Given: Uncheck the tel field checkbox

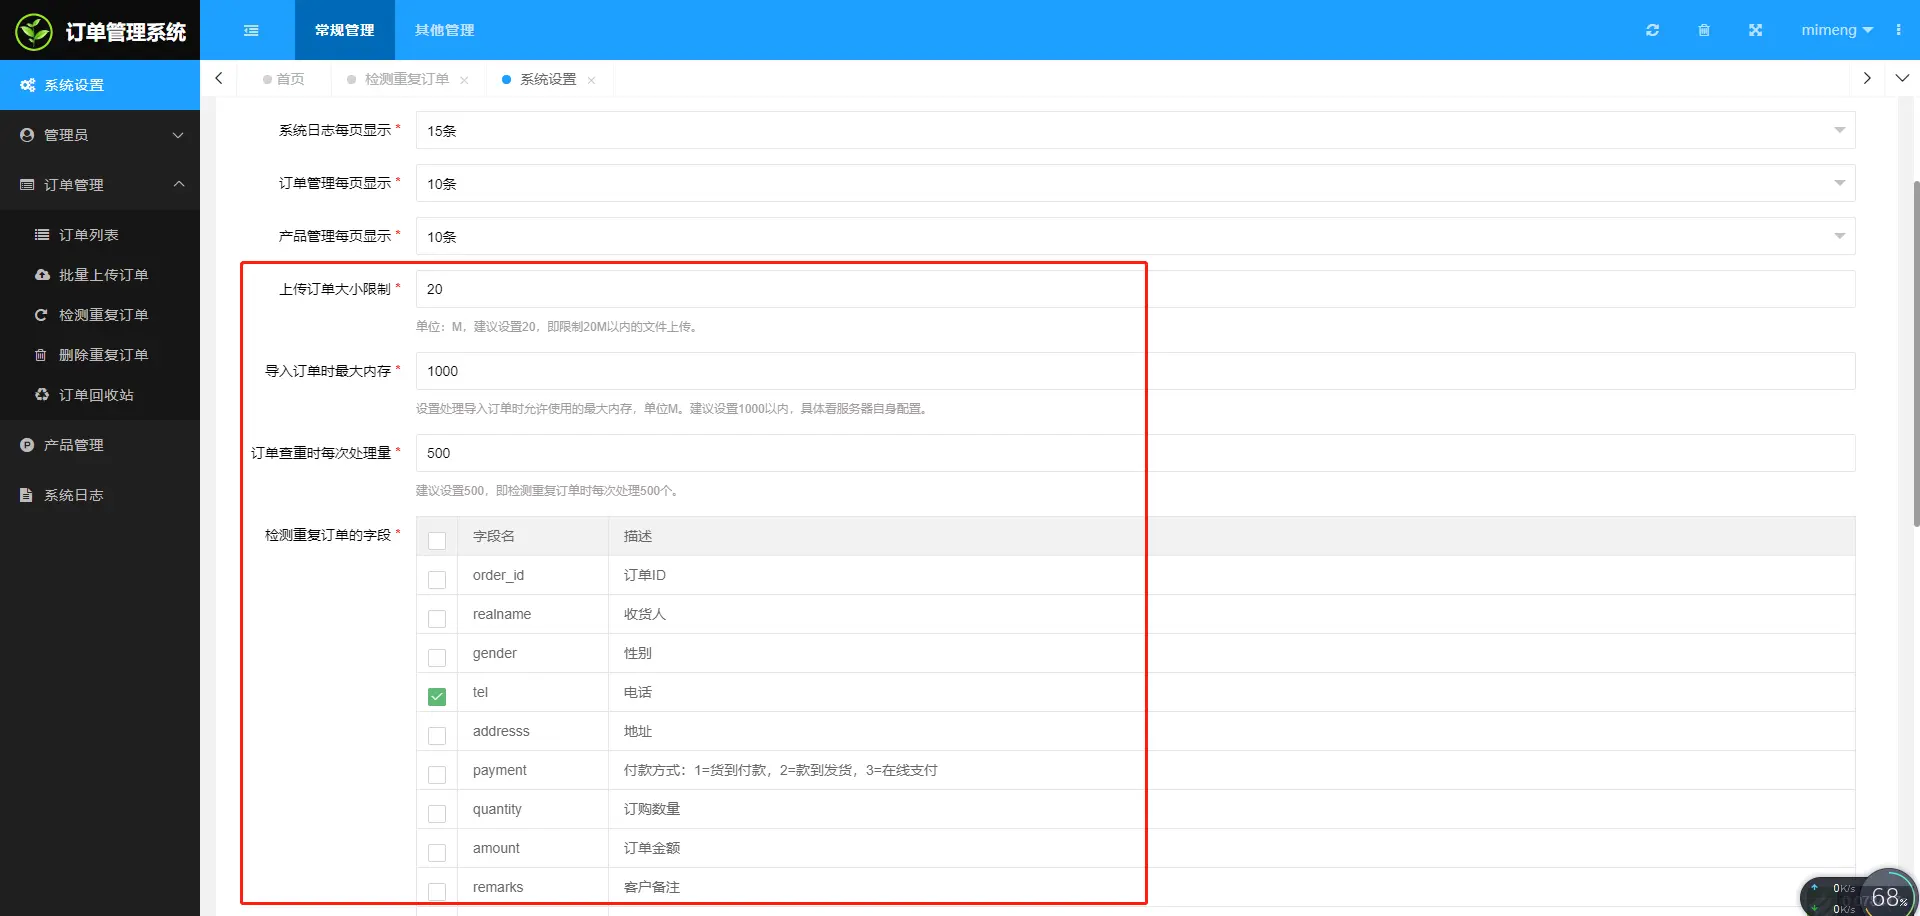Looking at the screenshot, I should (x=436, y=696).
